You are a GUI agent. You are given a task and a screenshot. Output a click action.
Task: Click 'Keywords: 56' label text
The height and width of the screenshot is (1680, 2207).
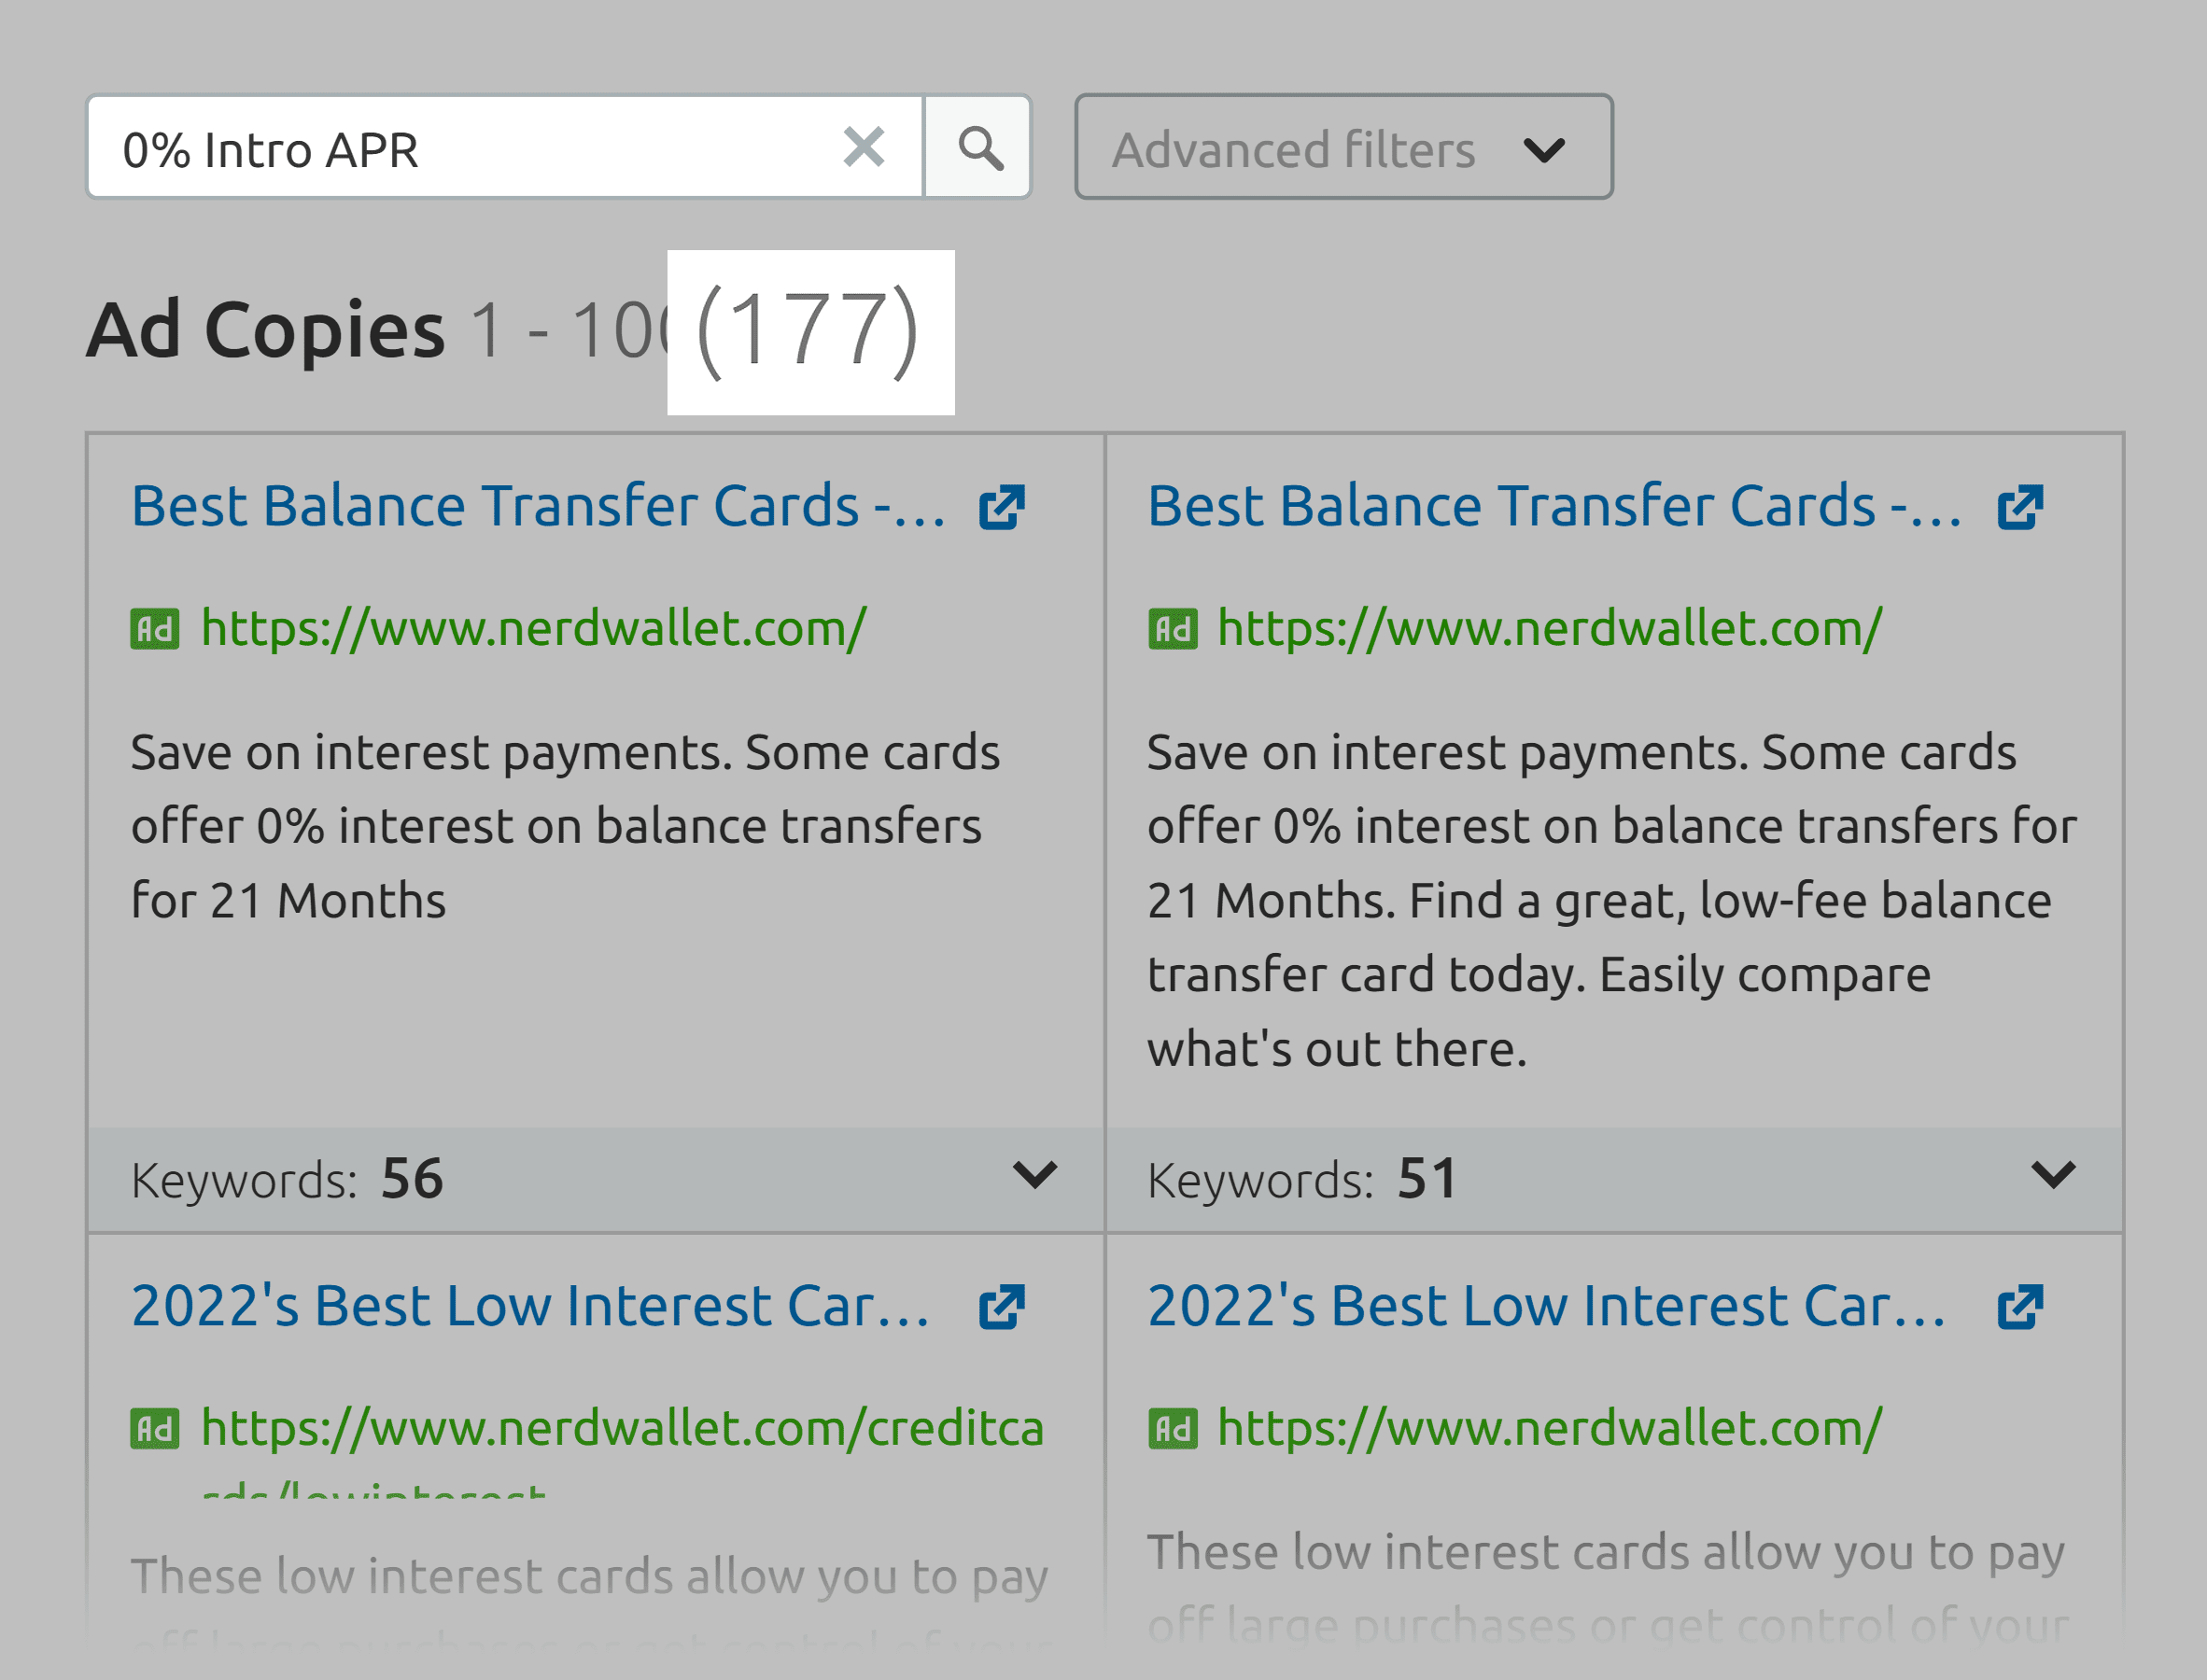pyautogui.click(x=287, y=1180)
